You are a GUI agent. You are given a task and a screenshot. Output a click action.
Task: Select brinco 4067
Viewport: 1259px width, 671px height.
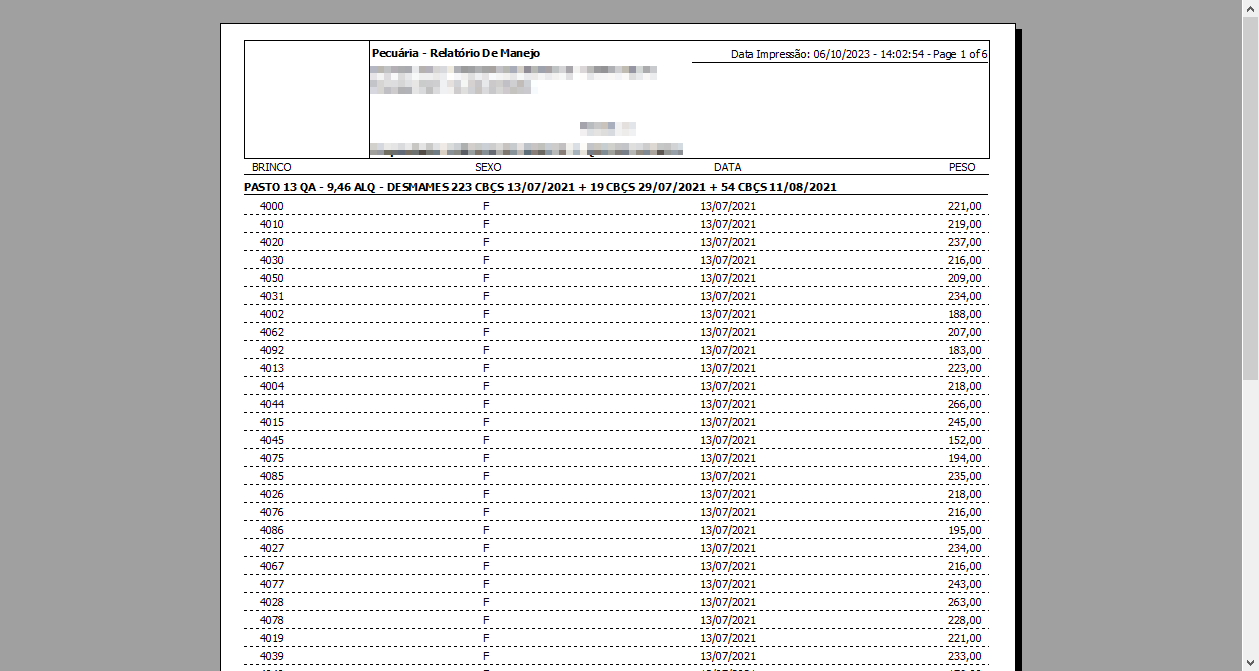coord(272,566)
